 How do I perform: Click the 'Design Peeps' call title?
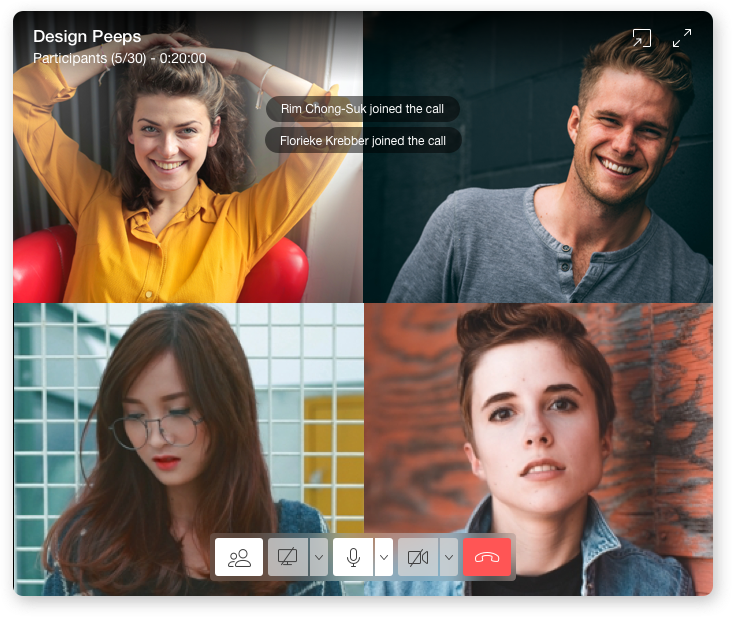pyautogui.click(x=87, y=36)
